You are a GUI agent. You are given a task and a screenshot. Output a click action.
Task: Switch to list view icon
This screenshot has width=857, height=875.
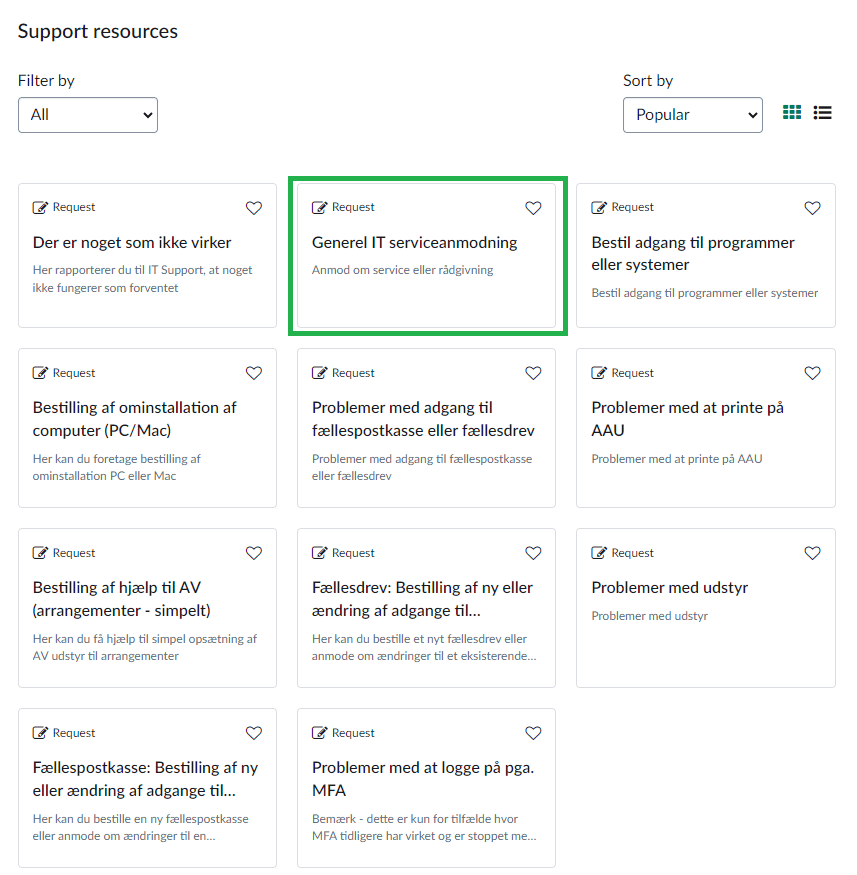823,113
